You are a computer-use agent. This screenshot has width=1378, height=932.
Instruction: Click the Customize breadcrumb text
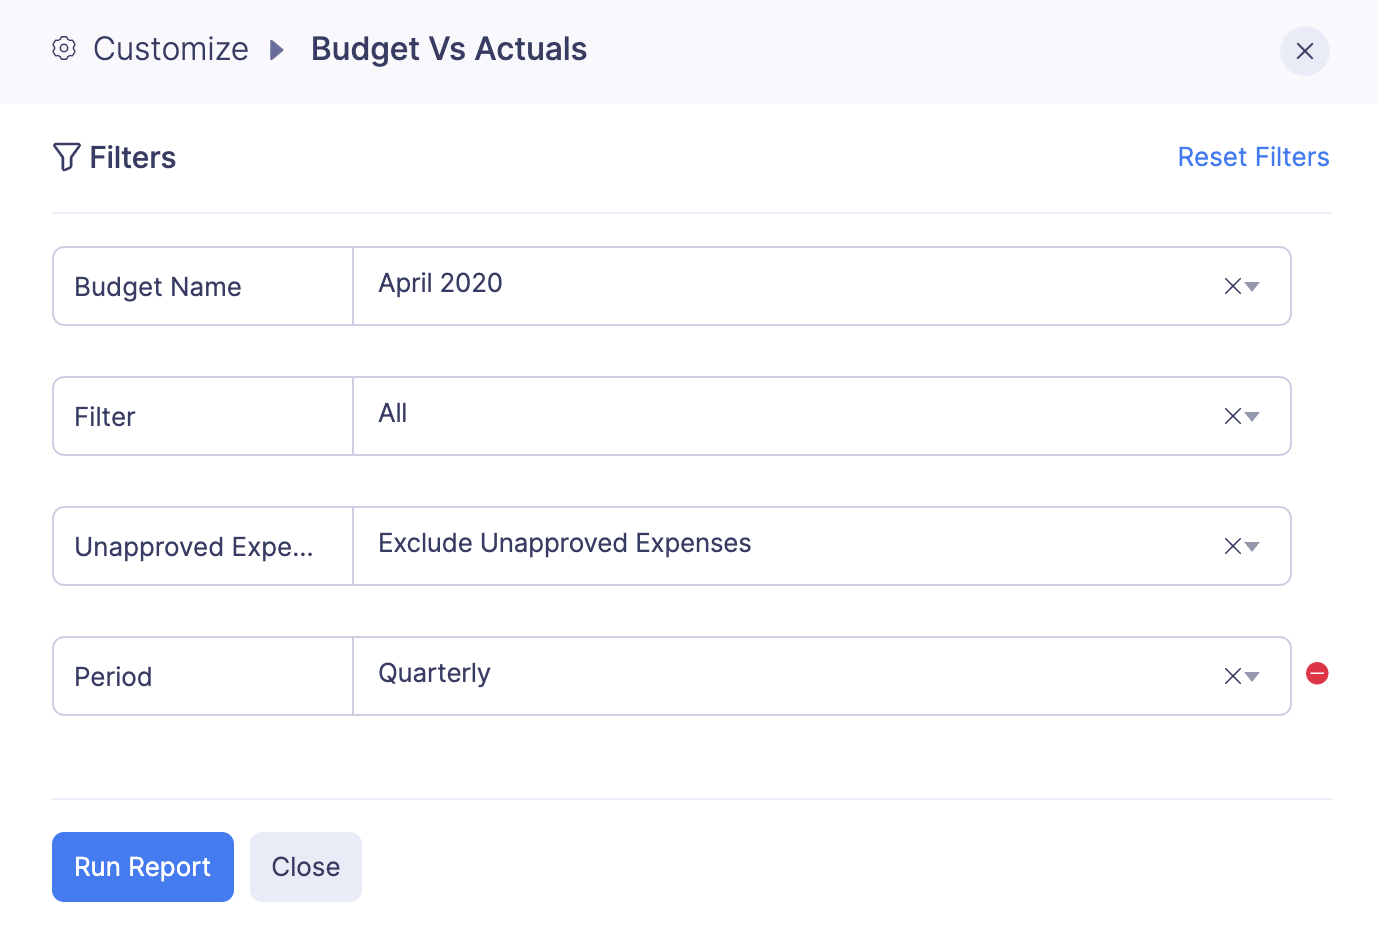(x=171, y=49)
